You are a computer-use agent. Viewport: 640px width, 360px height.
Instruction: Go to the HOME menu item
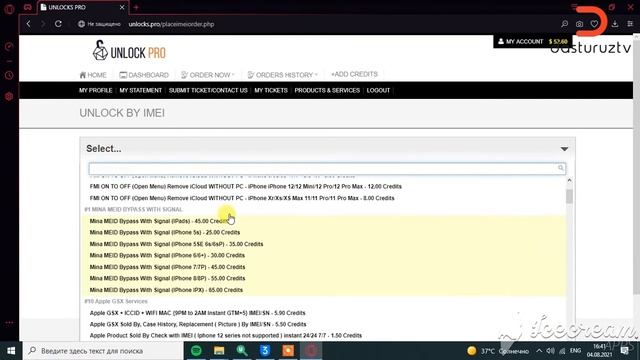pyautogui.click(x=93, y=75)
